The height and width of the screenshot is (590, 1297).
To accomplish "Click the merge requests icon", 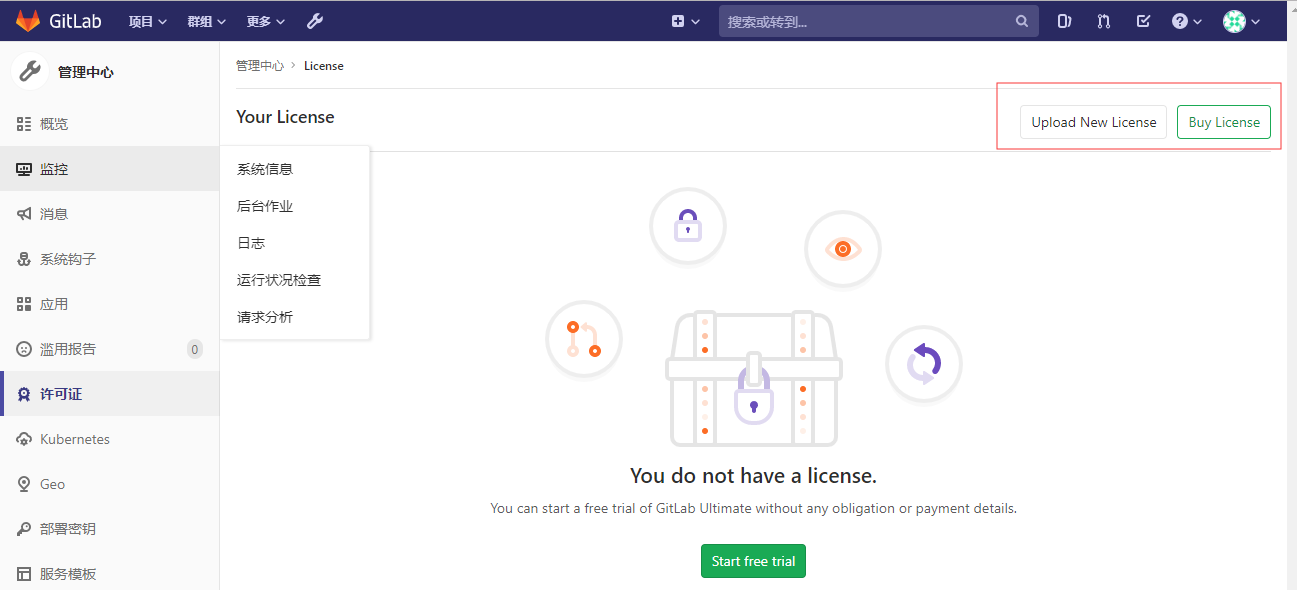I will 1103,20.
